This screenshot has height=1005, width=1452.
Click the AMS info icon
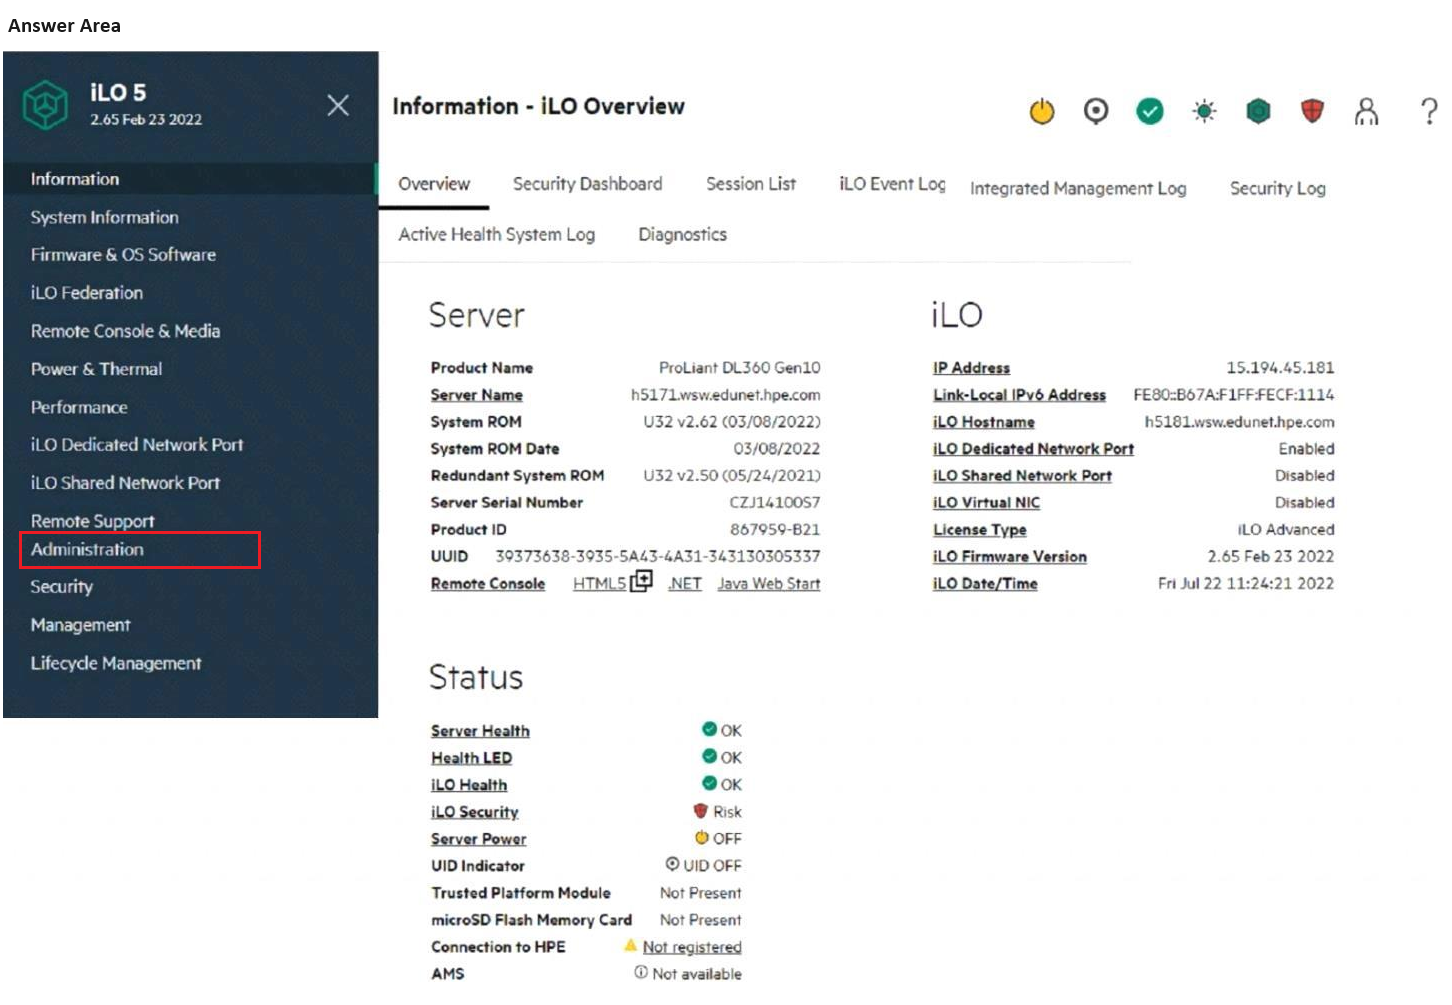pyautogui.click(x=641, y=972)
